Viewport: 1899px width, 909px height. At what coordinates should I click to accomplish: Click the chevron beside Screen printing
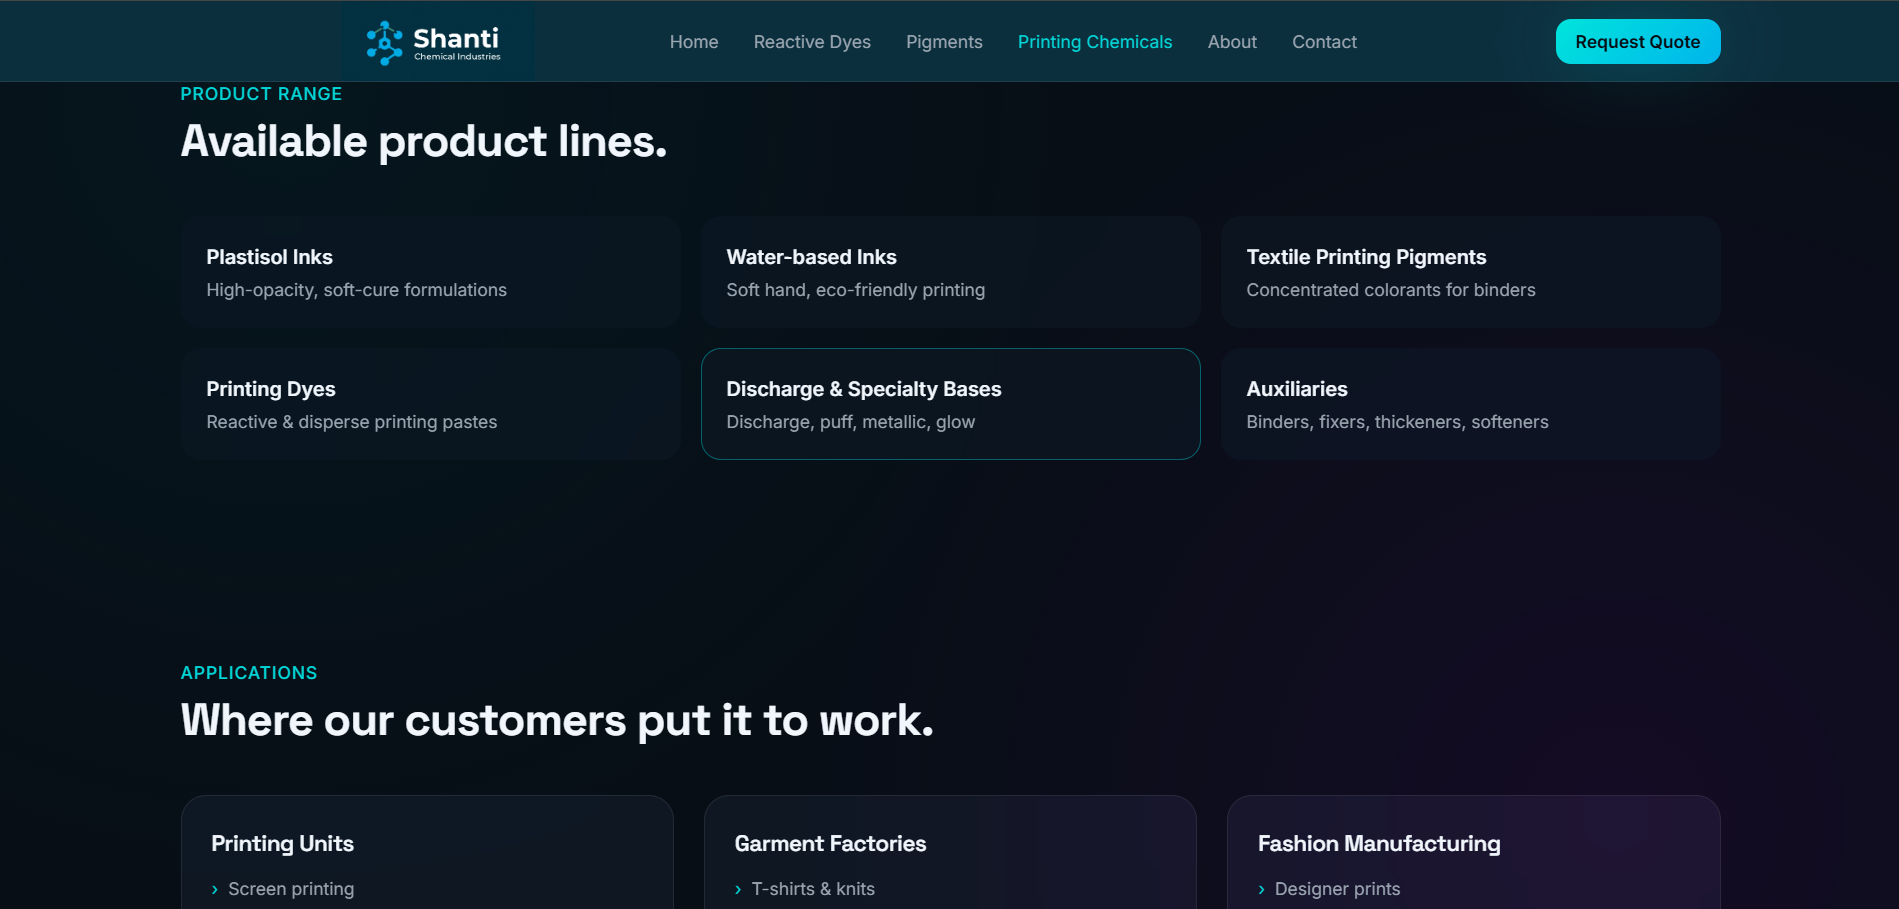(215, 889)
